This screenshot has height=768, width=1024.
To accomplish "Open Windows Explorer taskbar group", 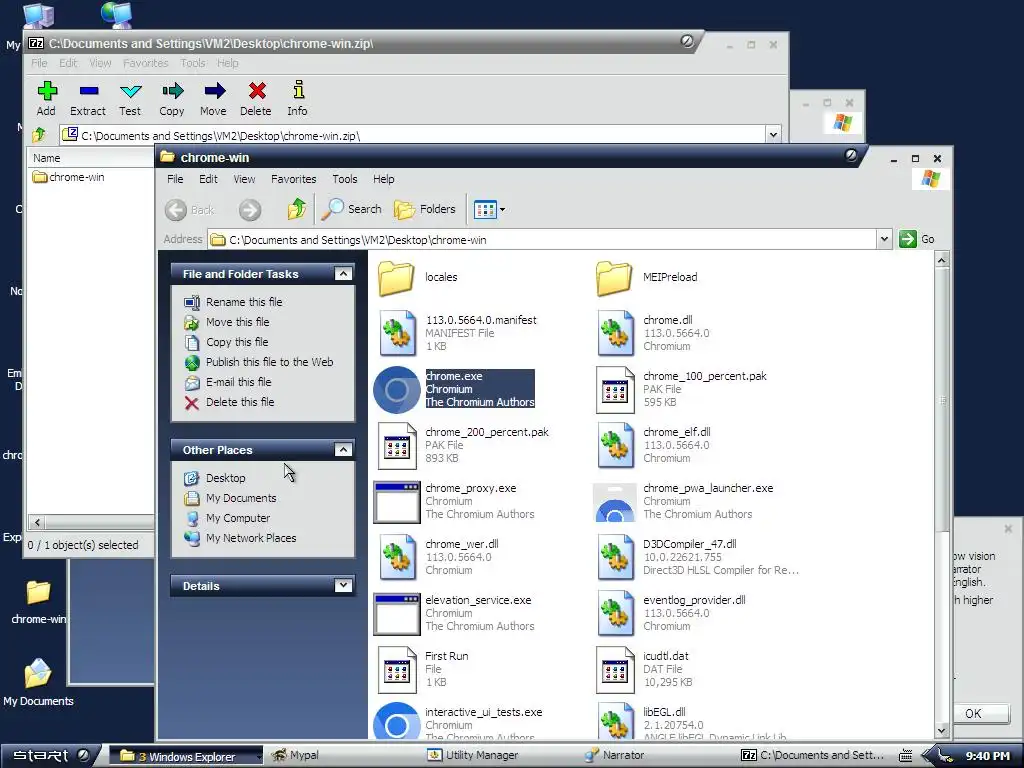I will pyautogui.click(x=186, y=756).
